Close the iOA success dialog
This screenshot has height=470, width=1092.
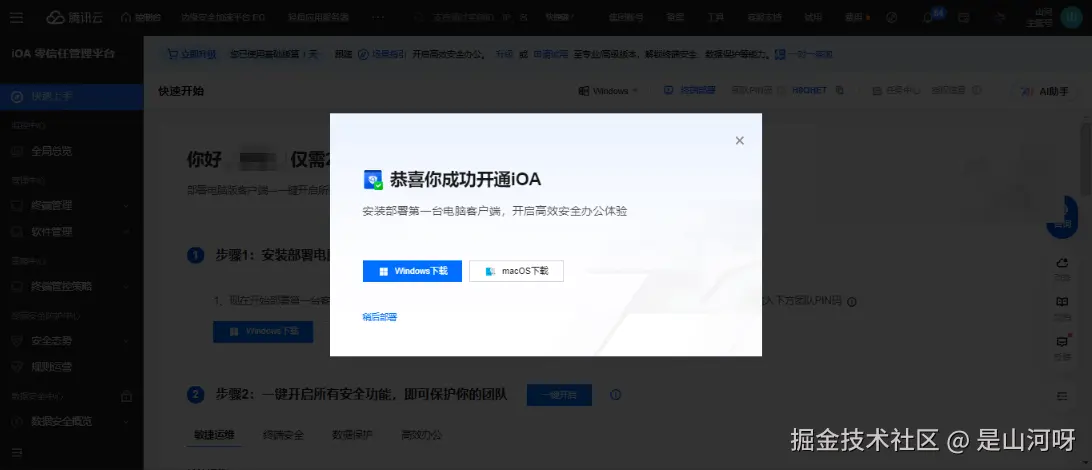(740, 141)
